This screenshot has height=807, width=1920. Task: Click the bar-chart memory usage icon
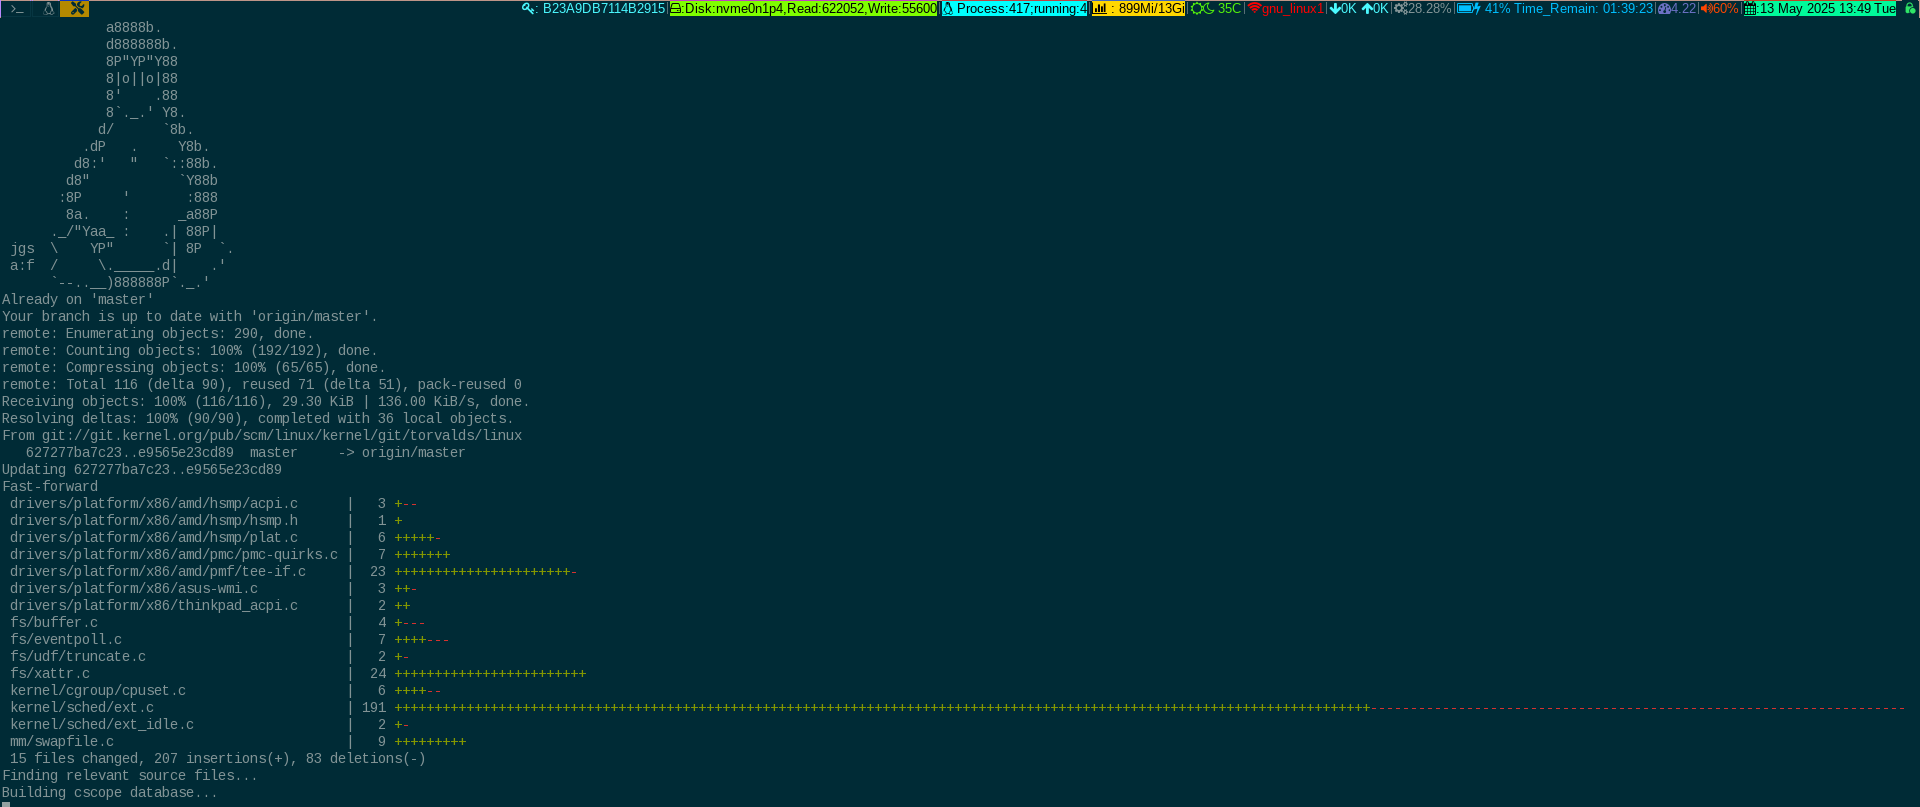point(1100,8)
